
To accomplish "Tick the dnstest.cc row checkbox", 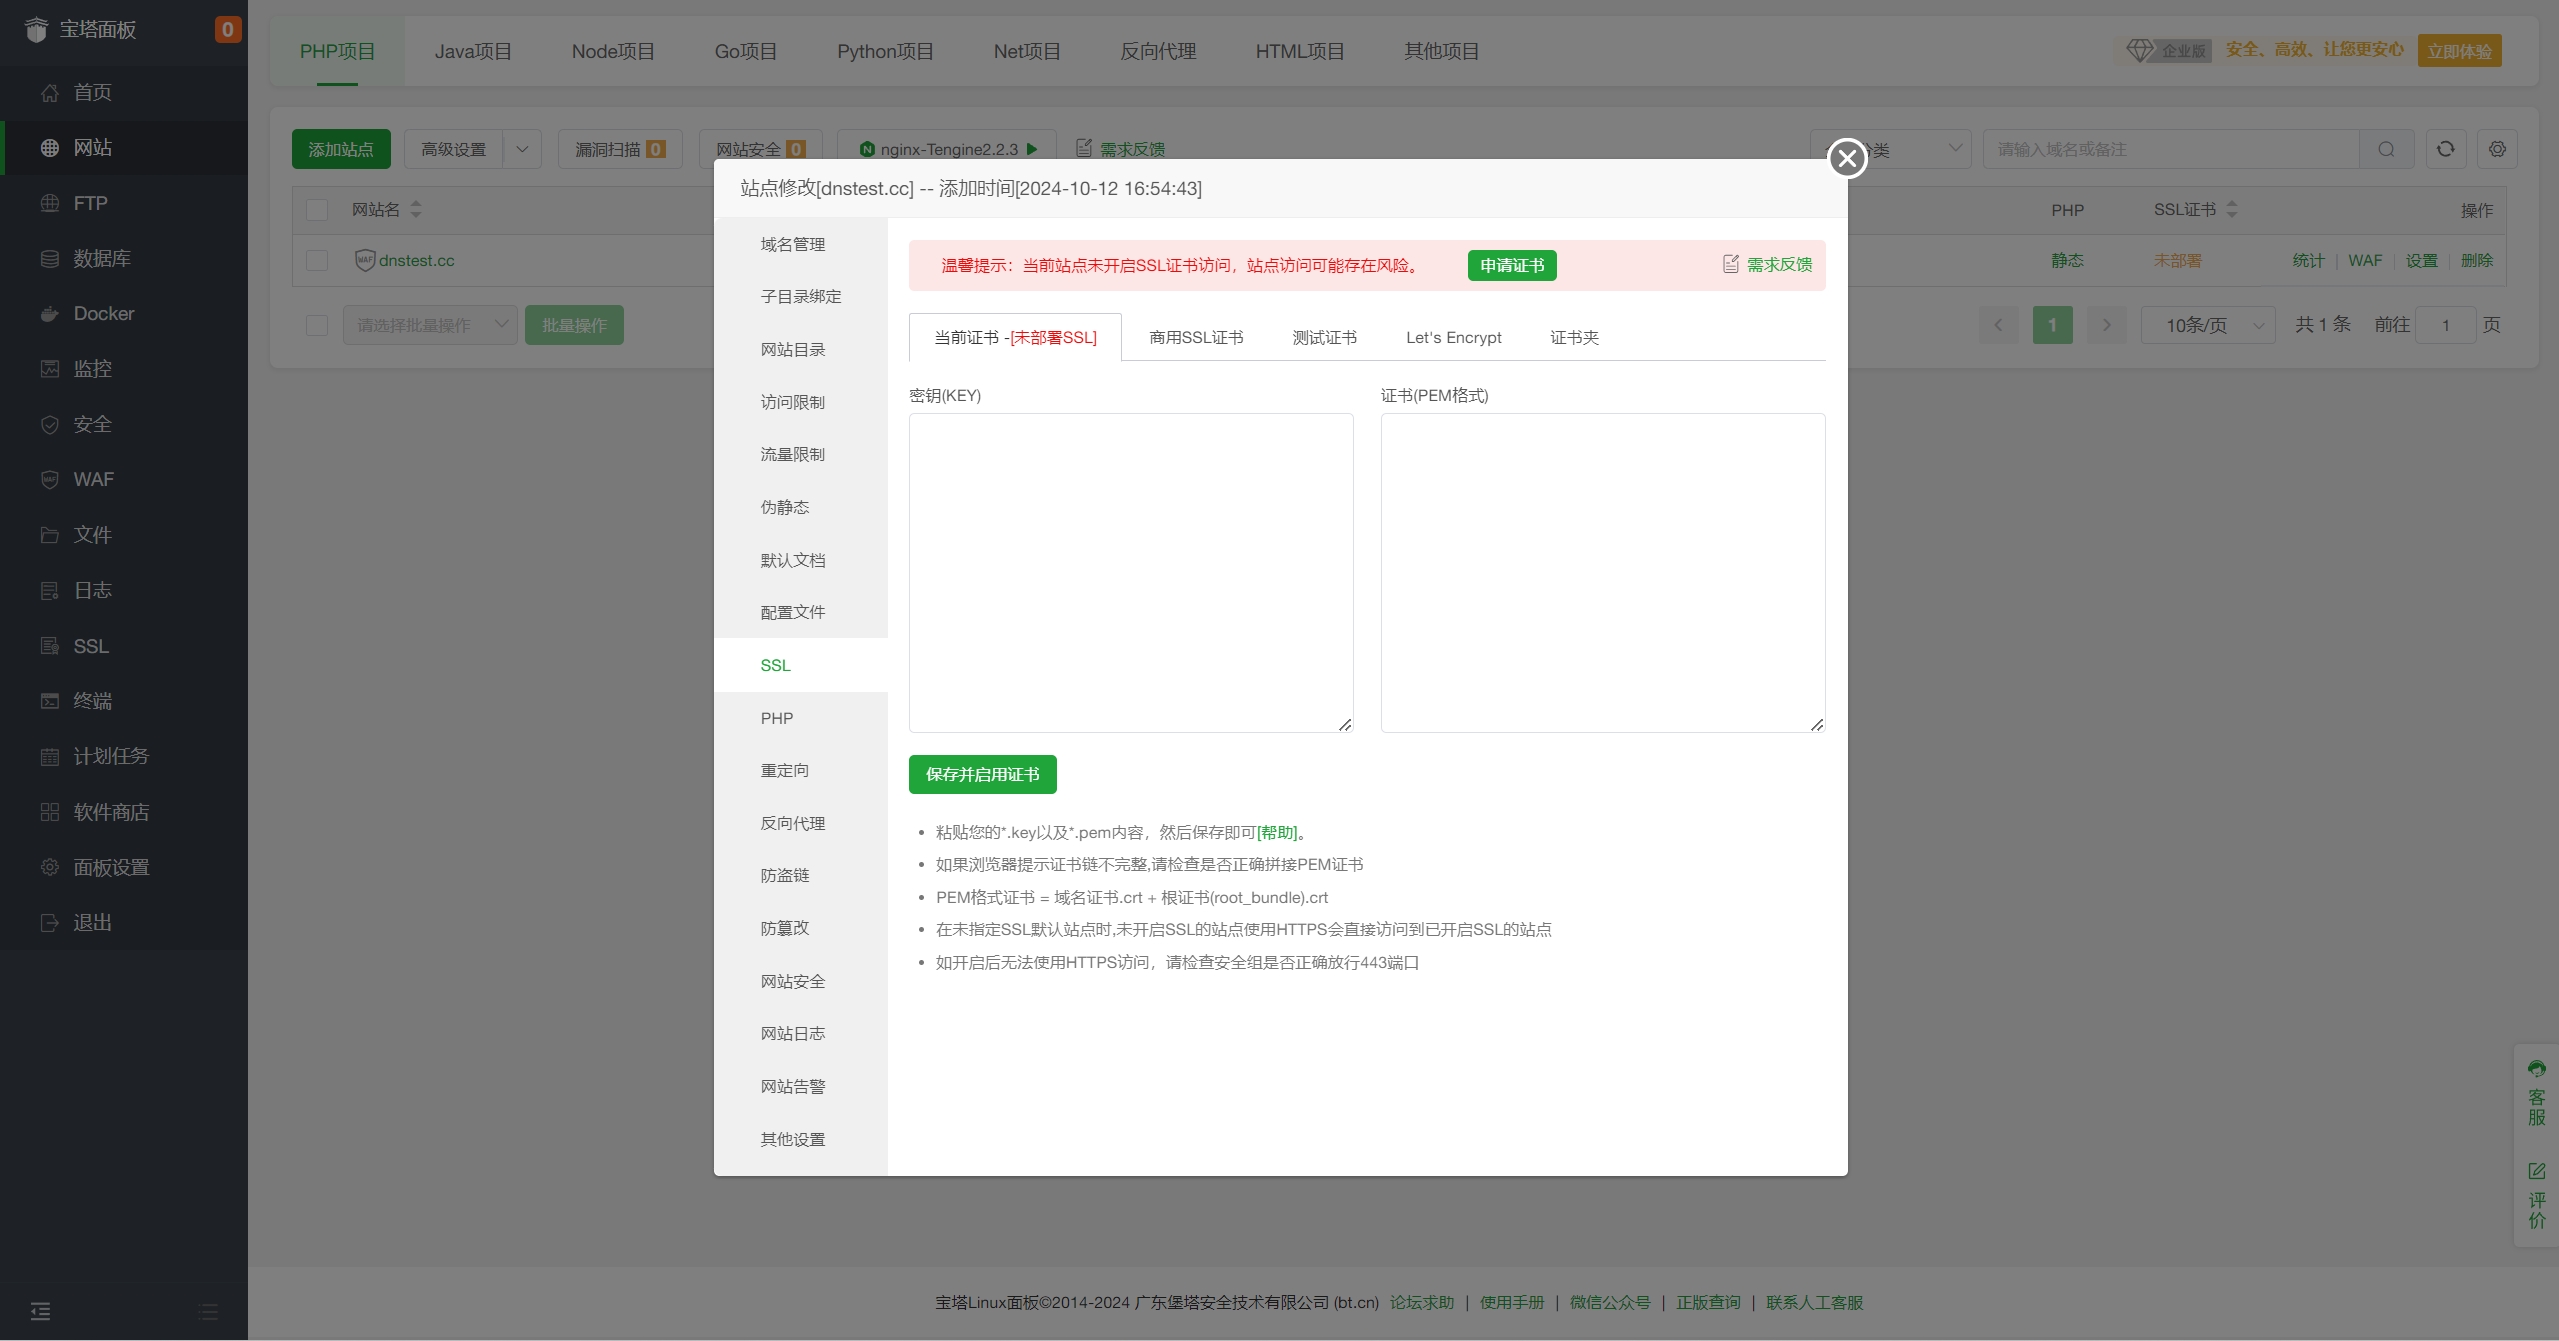I will click(317, 260).
